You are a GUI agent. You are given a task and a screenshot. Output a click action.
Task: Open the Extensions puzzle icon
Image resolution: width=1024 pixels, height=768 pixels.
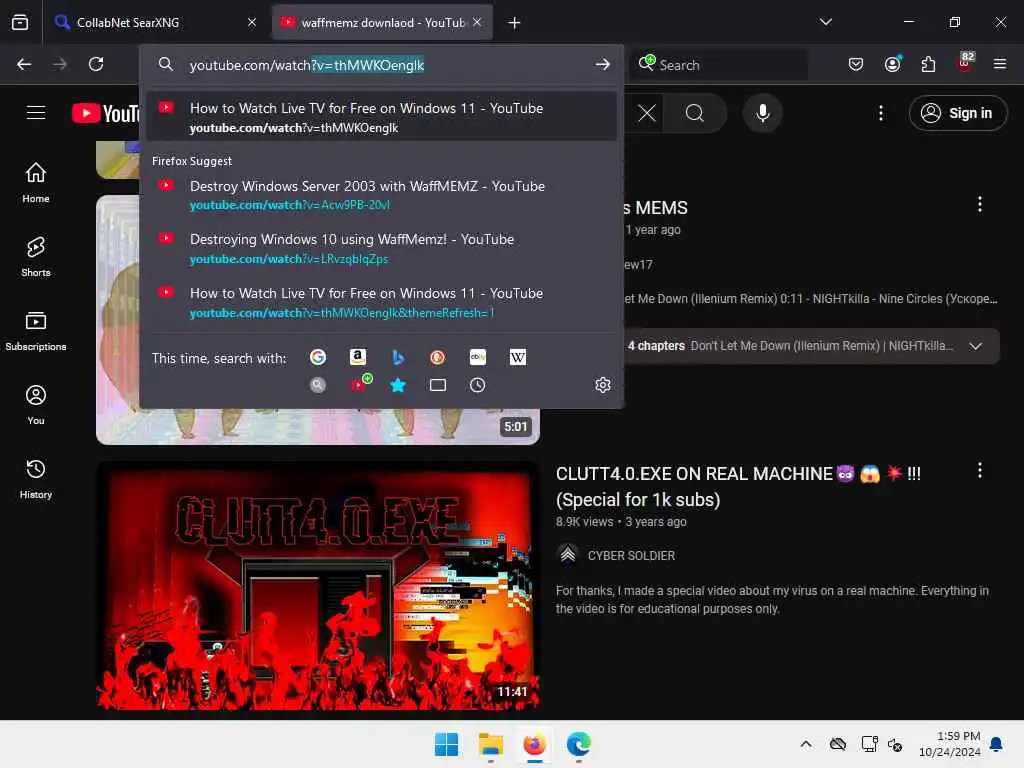[x=928, y=64]
